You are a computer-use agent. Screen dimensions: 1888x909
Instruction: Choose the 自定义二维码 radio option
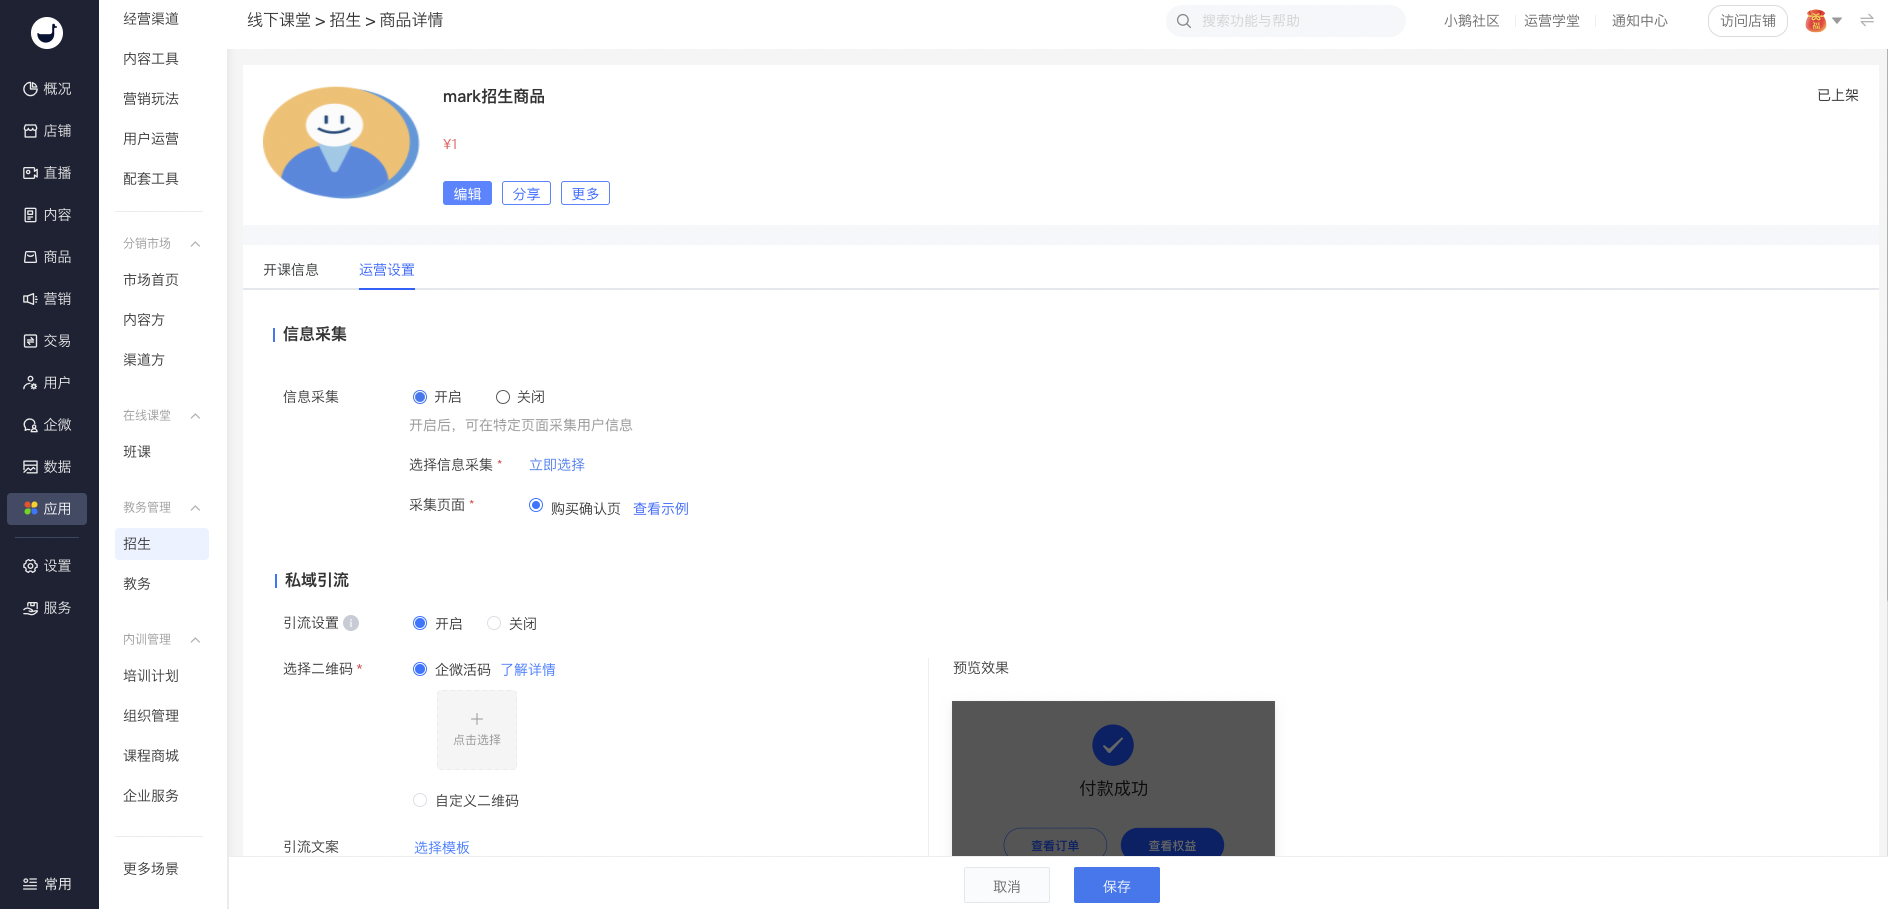[x=420, y=800]
